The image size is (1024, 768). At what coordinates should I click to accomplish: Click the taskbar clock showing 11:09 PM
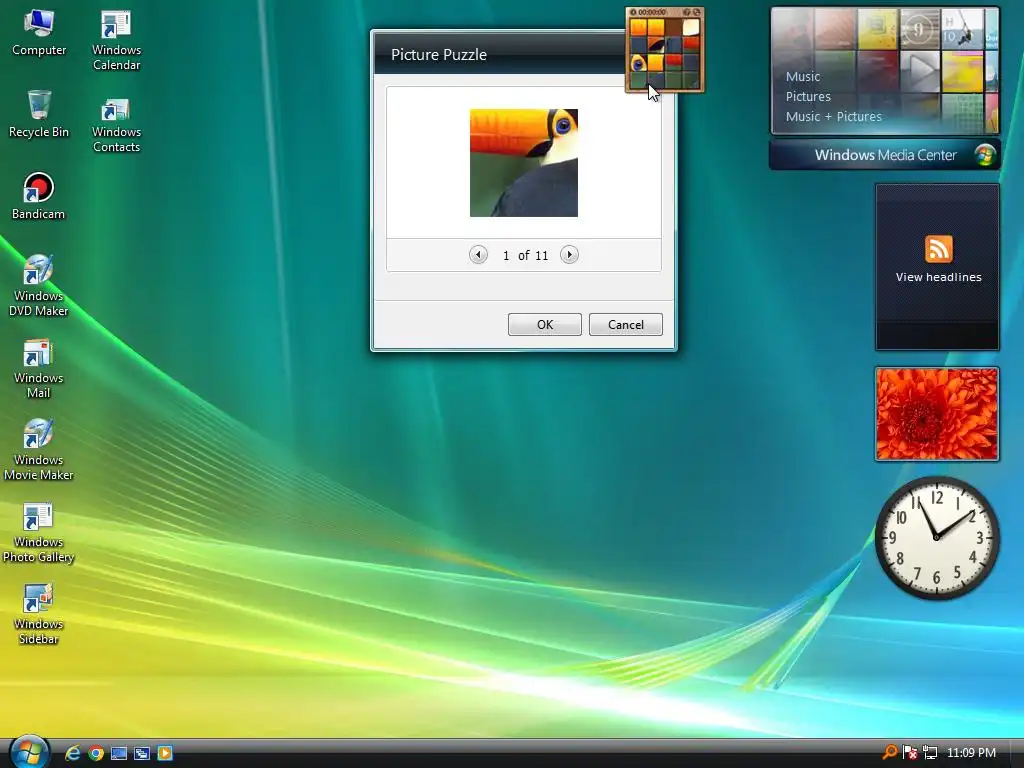point(971,753)
